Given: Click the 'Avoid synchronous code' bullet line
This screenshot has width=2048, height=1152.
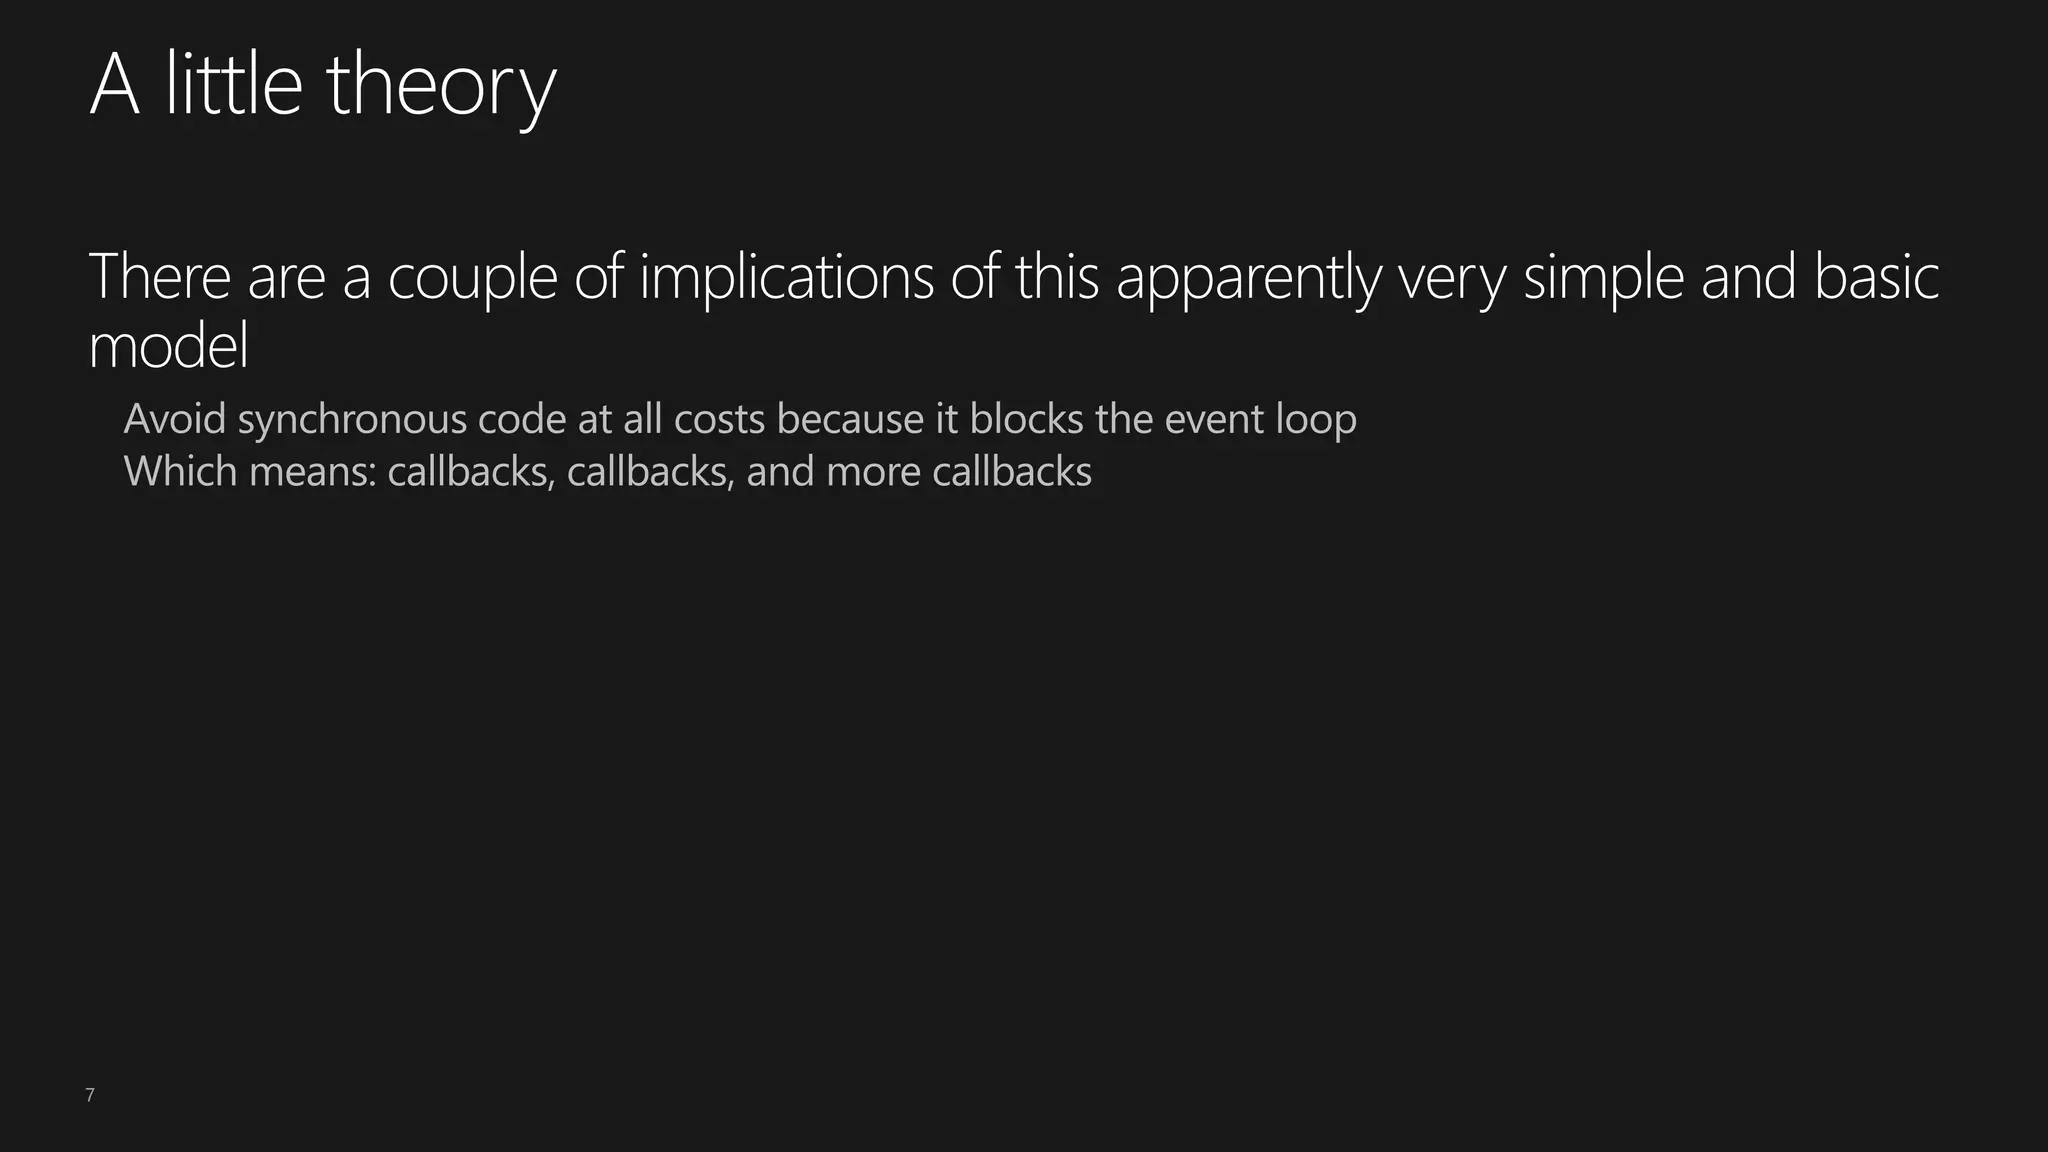Looking at the screenshot, I should click(x=740, y=419).
